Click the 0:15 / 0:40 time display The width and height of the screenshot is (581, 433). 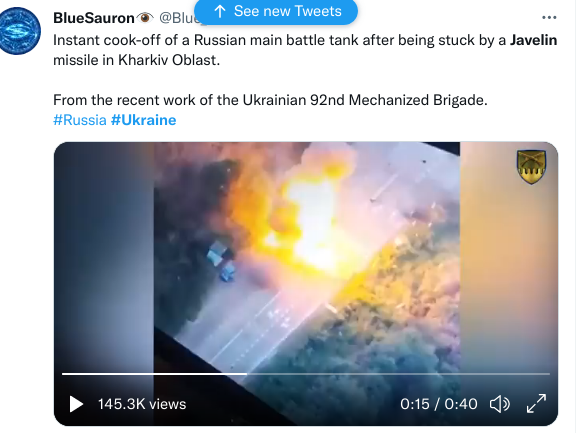(x=439, y=404)
